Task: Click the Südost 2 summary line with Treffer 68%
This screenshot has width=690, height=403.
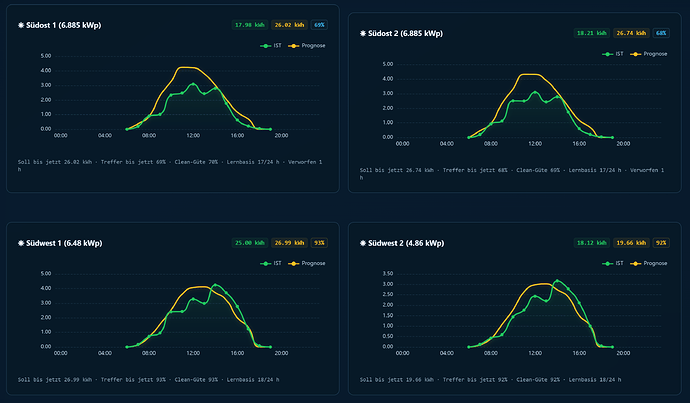Action: coord(512,173)
